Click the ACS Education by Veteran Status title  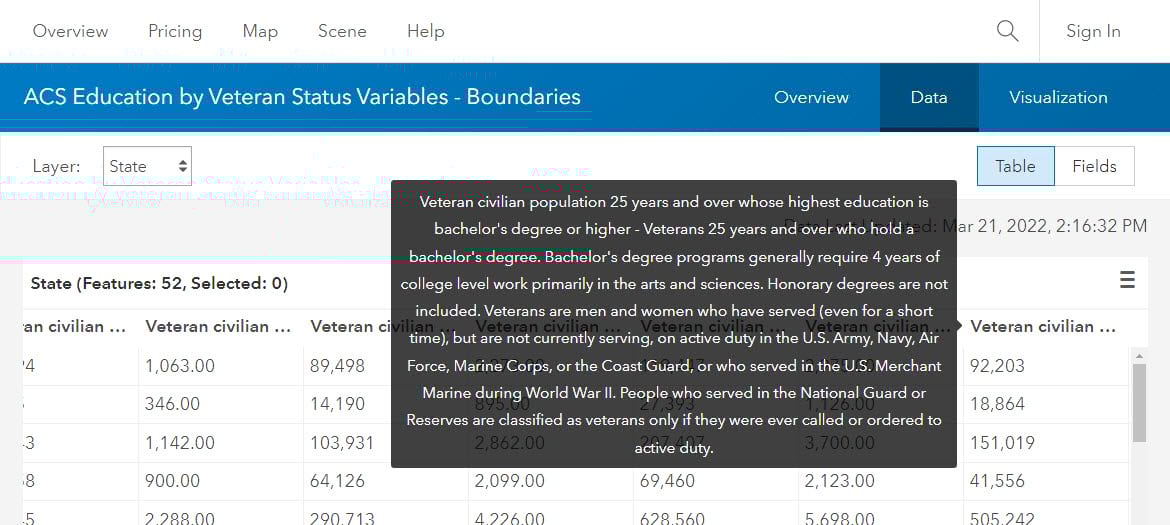[x=302, y=97]
